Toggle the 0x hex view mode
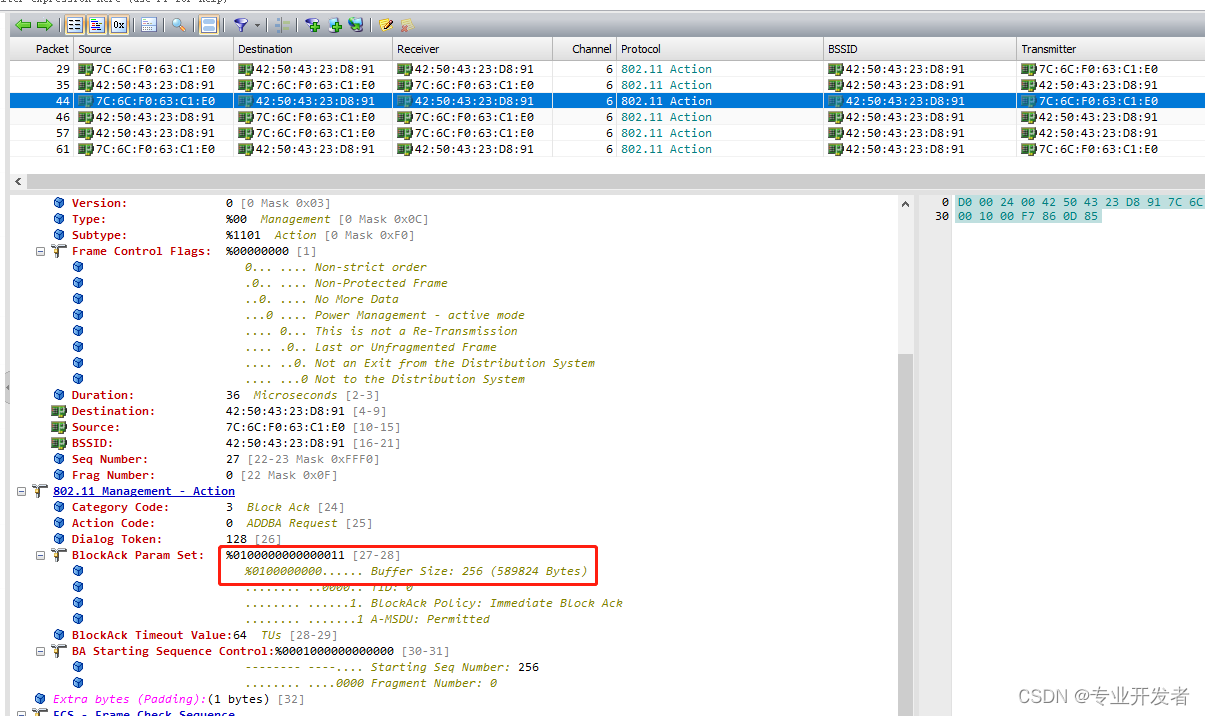Screen dimensions: 1205x716 coord(117,25)
